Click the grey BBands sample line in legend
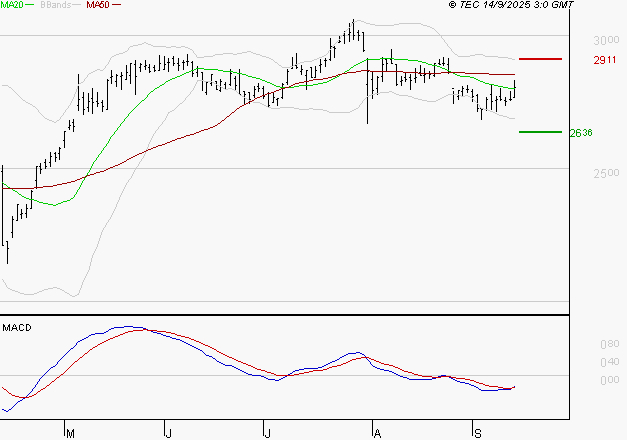 77,5
